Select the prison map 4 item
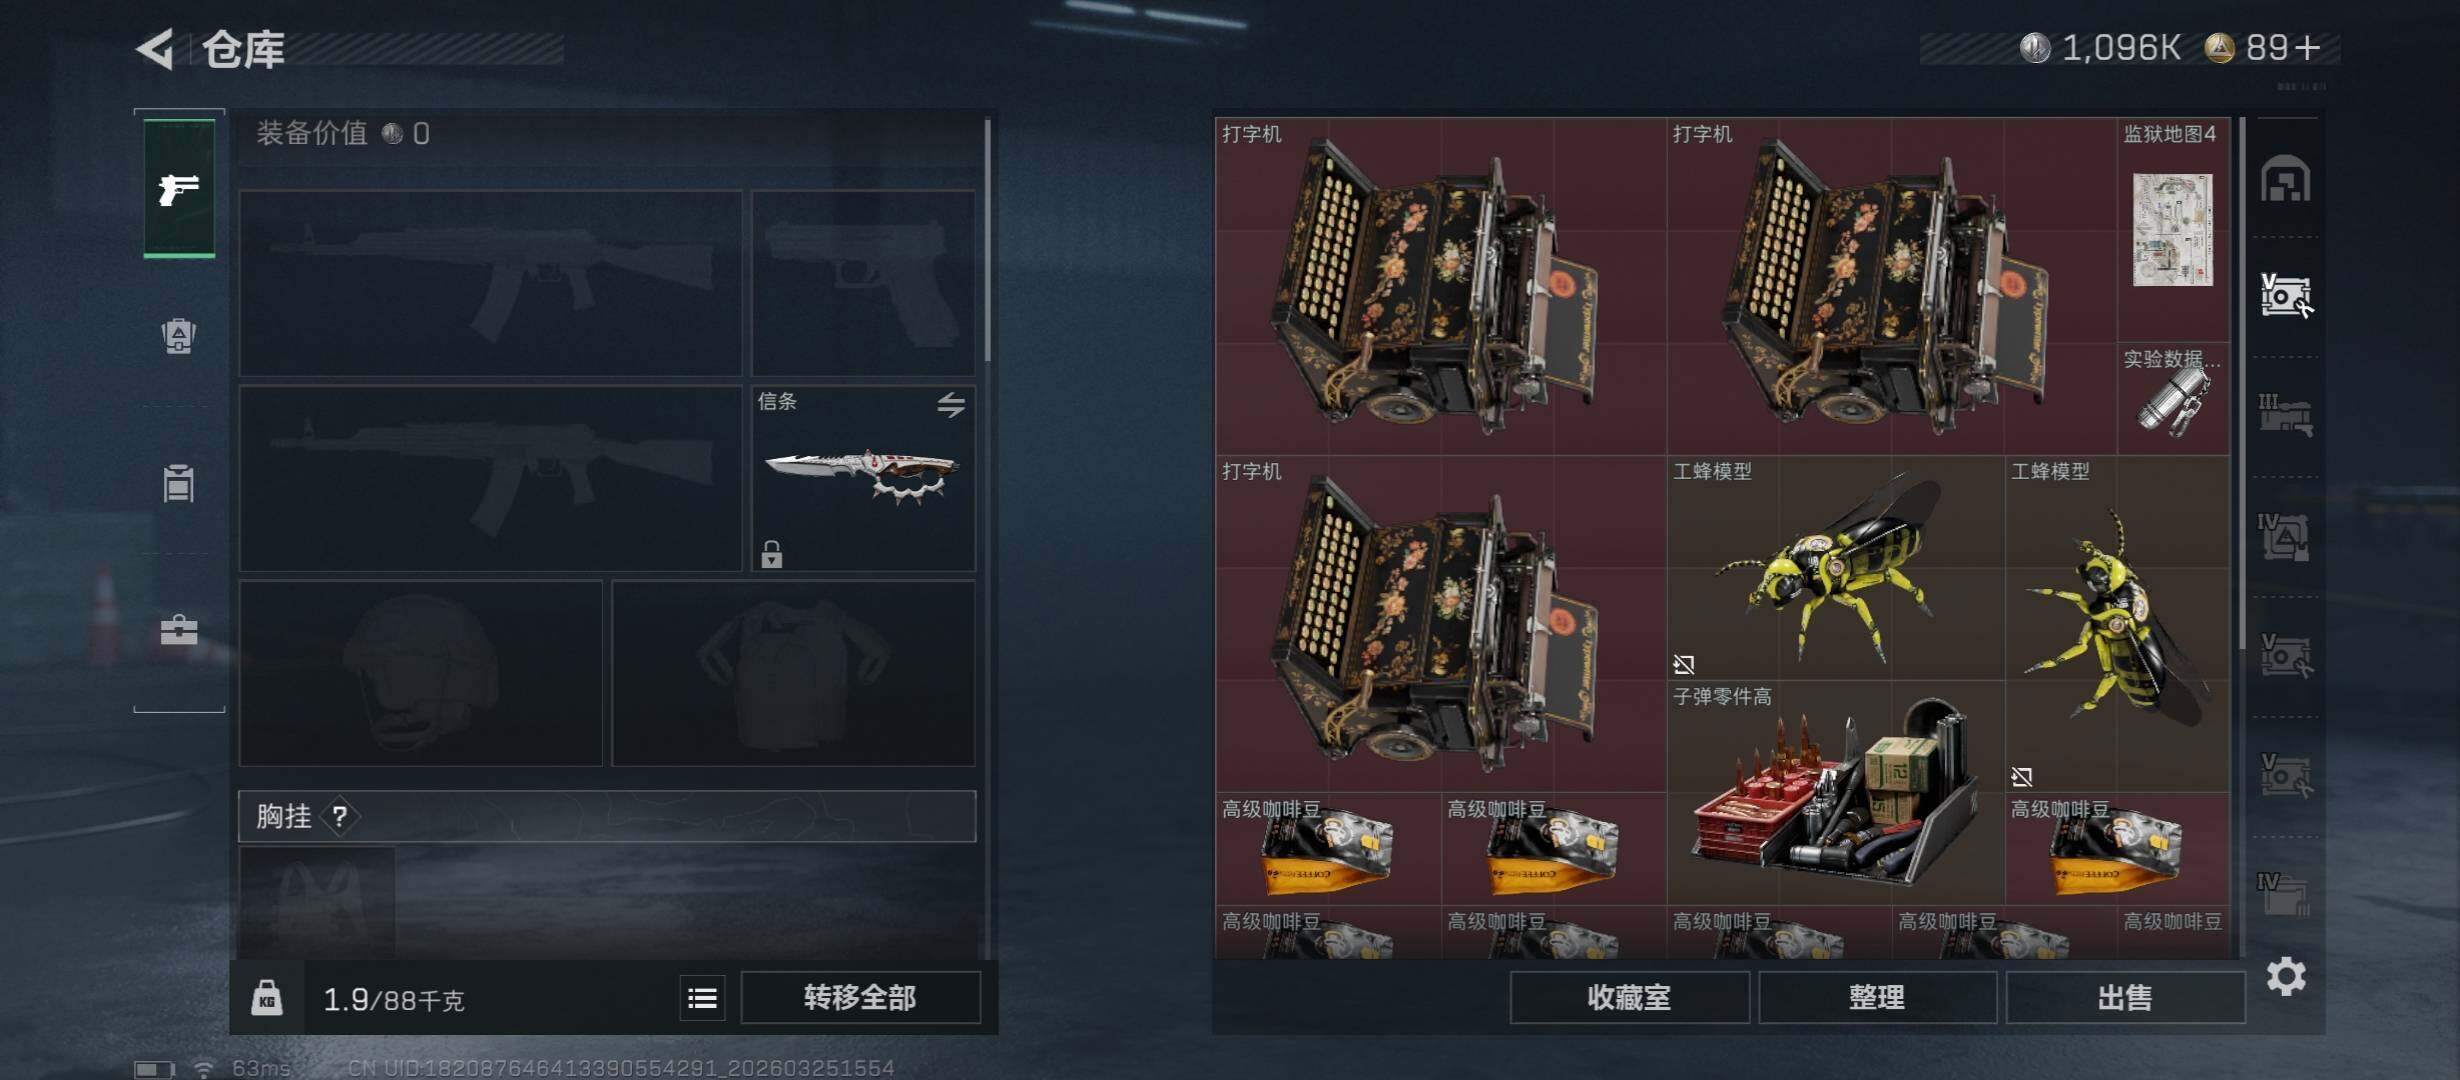The width and height of the screenshot is (2460, 1080). (x=2173, y=229)
